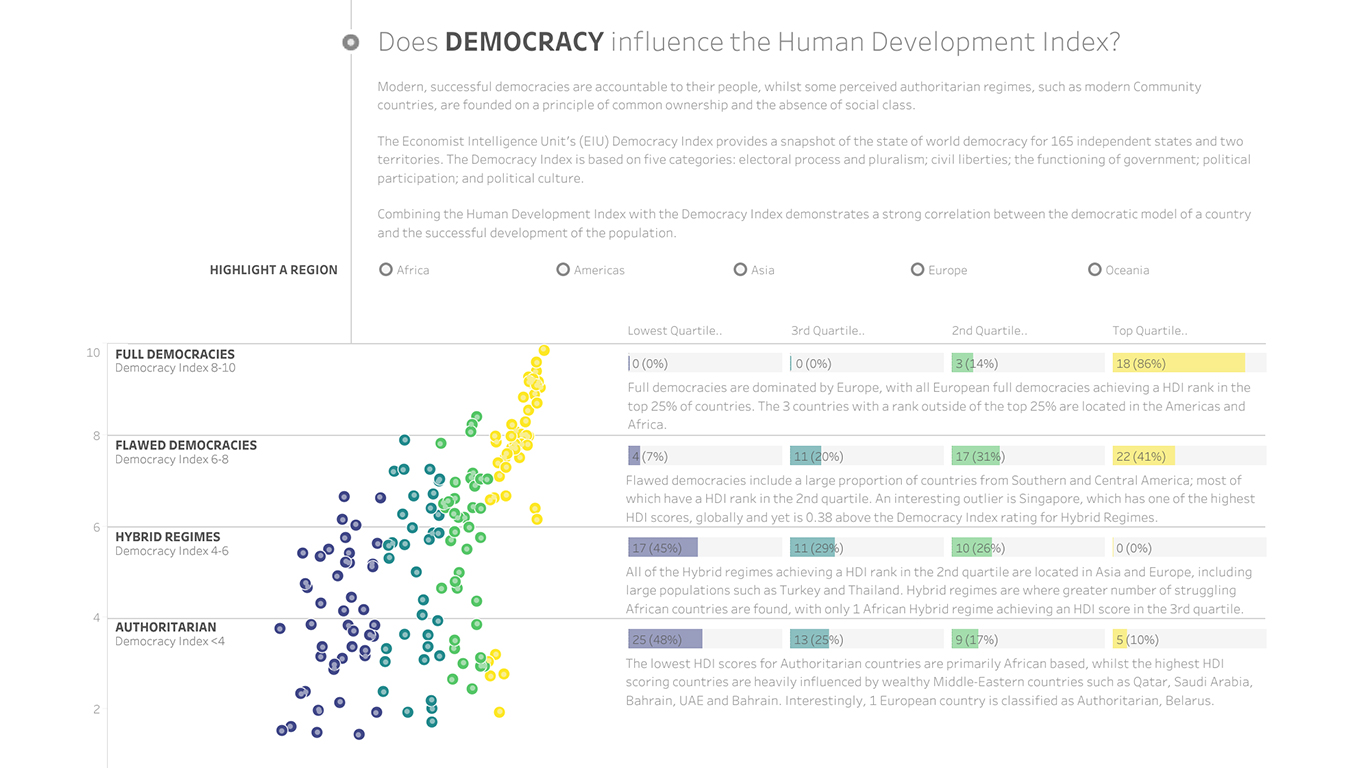1360x768 pixels.
Task: Enable the Oceania region highlight
Action: click(x=1095, y=270)
